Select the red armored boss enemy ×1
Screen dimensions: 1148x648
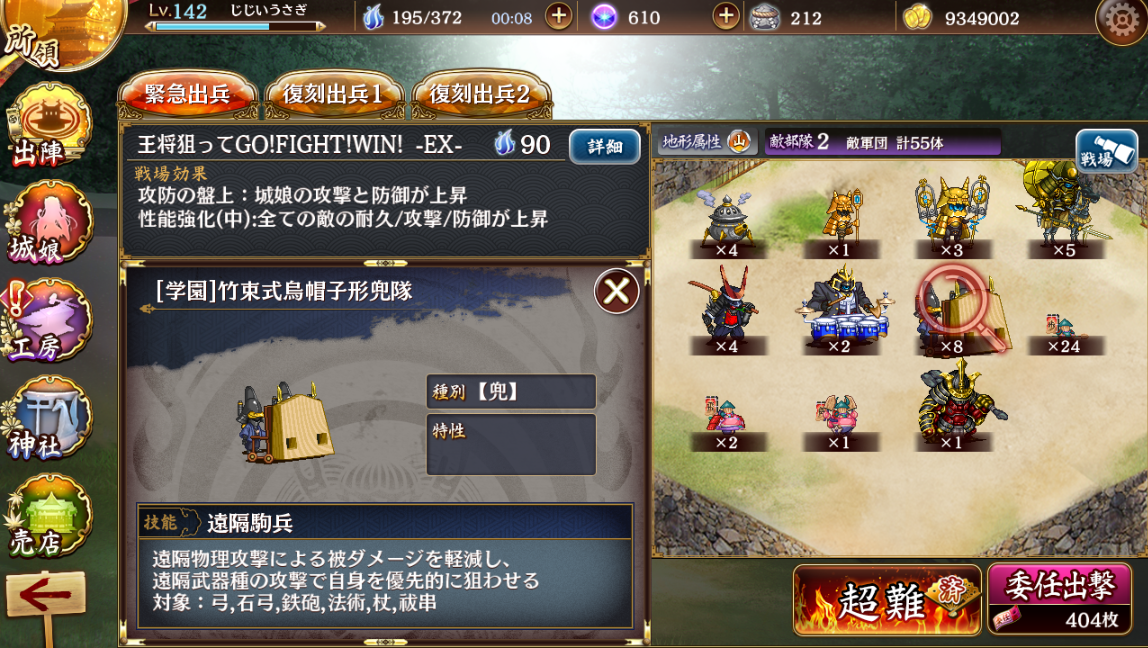(x=953, y=406)
